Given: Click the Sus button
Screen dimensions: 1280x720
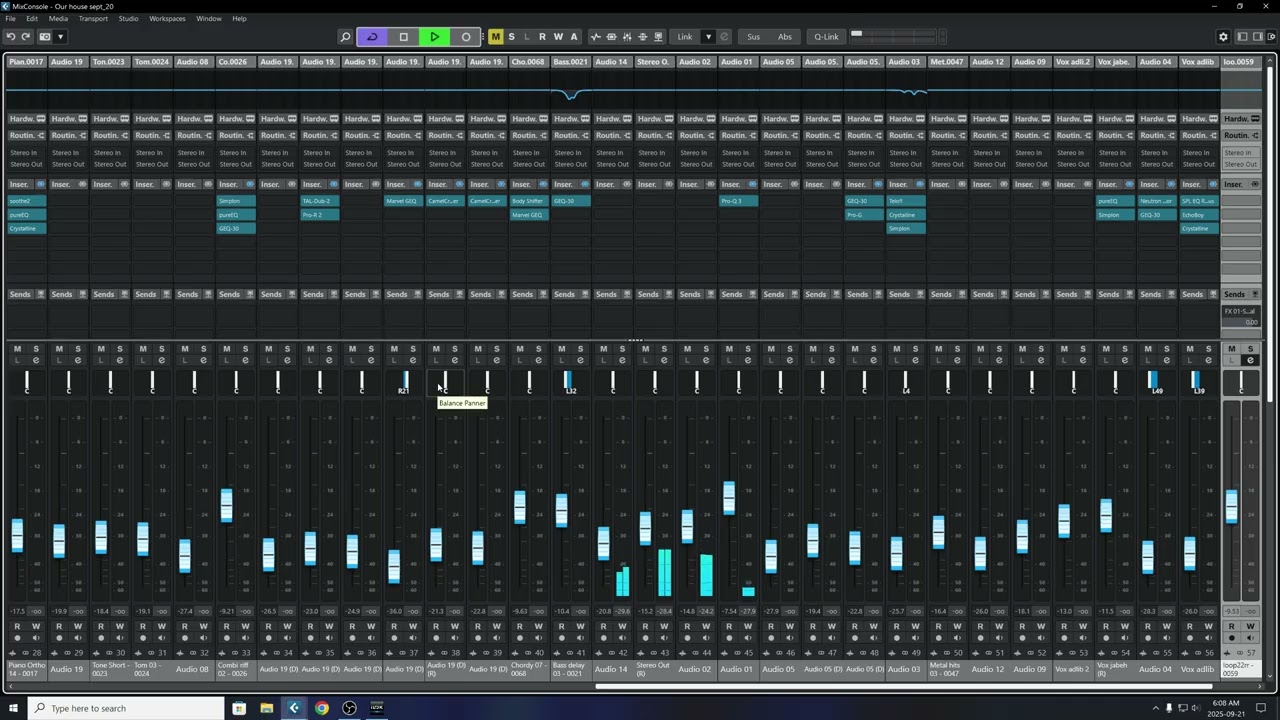Looking at the screenshot, I should pyautogui.click(x=754, y=37).
